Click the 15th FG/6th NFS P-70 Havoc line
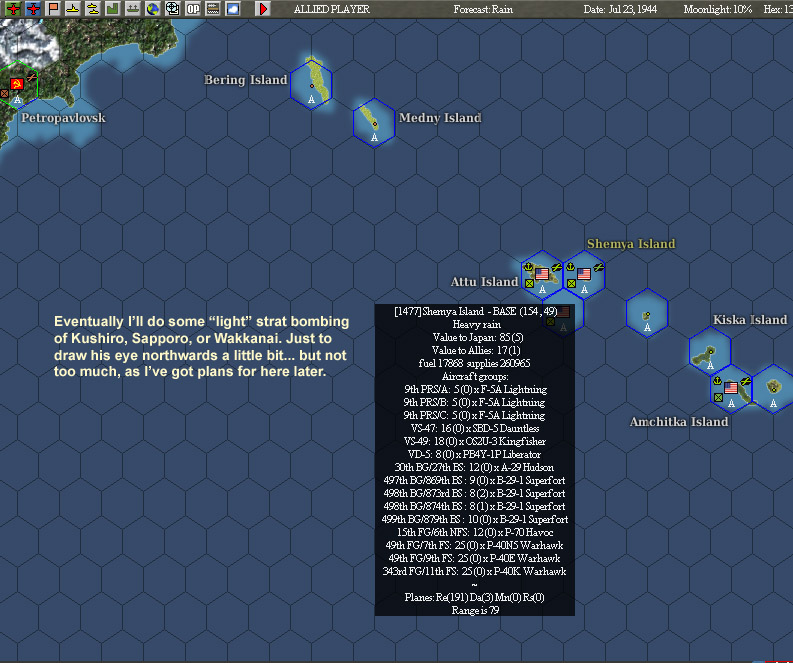793x663 pixels. (x=475, y=533)
